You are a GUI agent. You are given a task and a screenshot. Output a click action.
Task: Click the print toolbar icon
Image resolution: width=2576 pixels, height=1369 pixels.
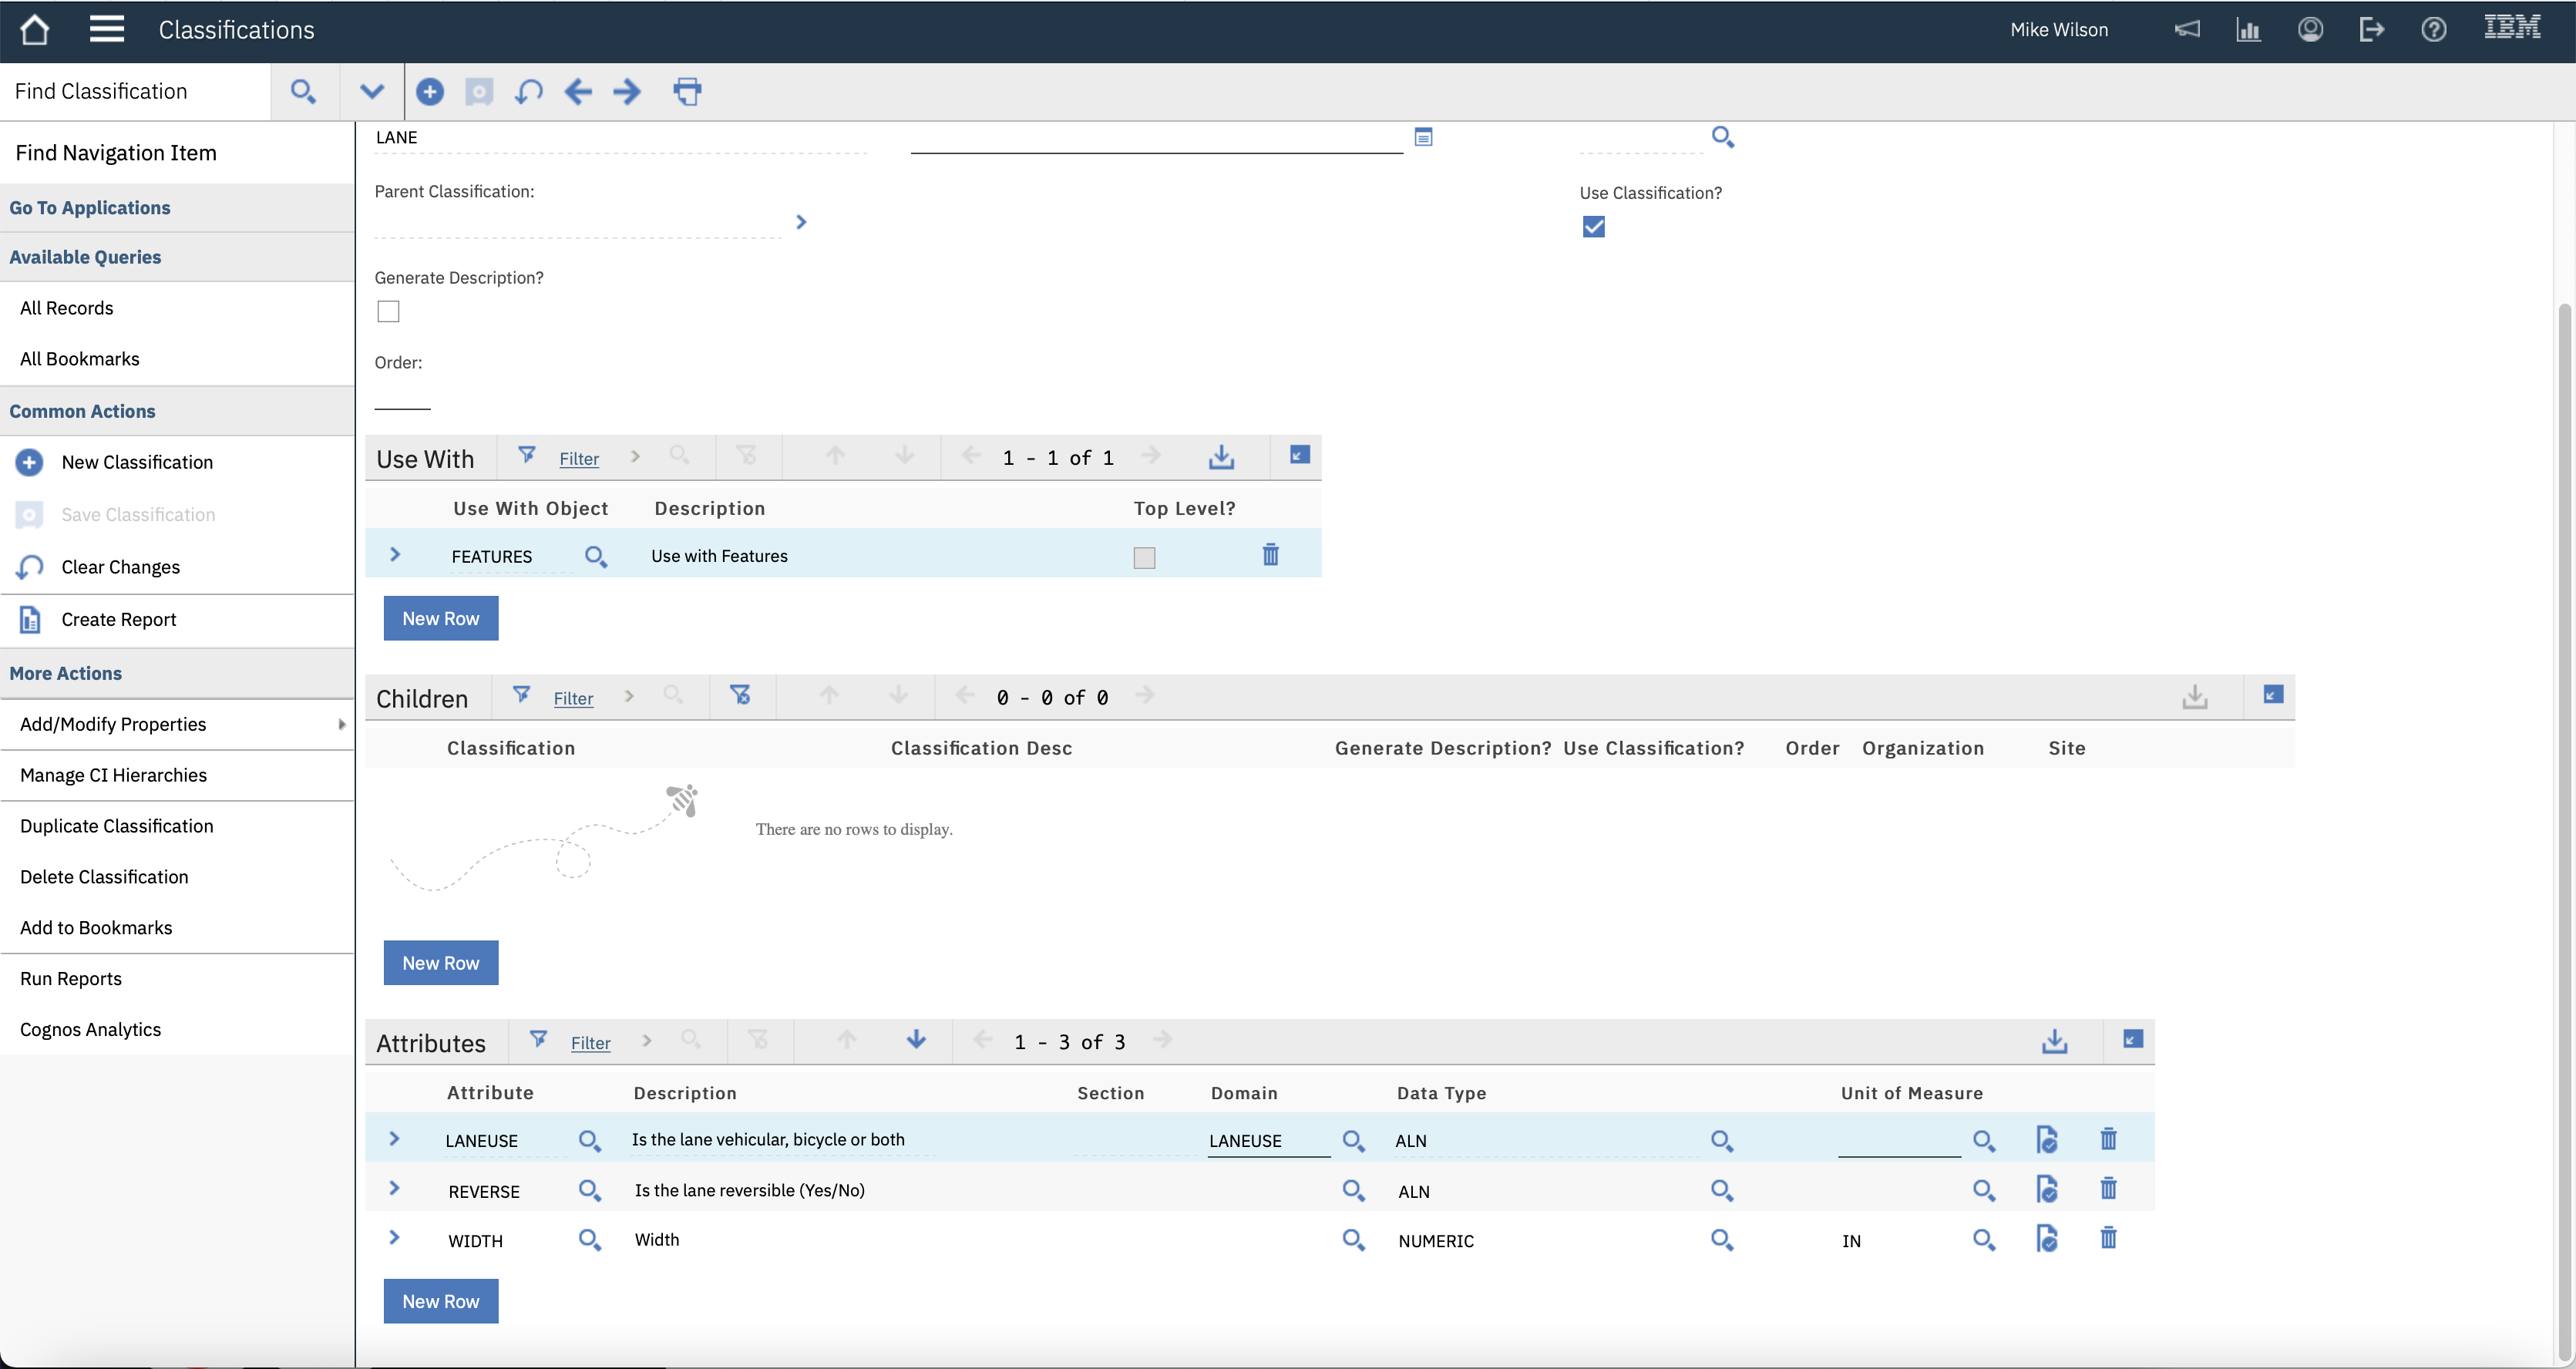[x=687, y=92]
